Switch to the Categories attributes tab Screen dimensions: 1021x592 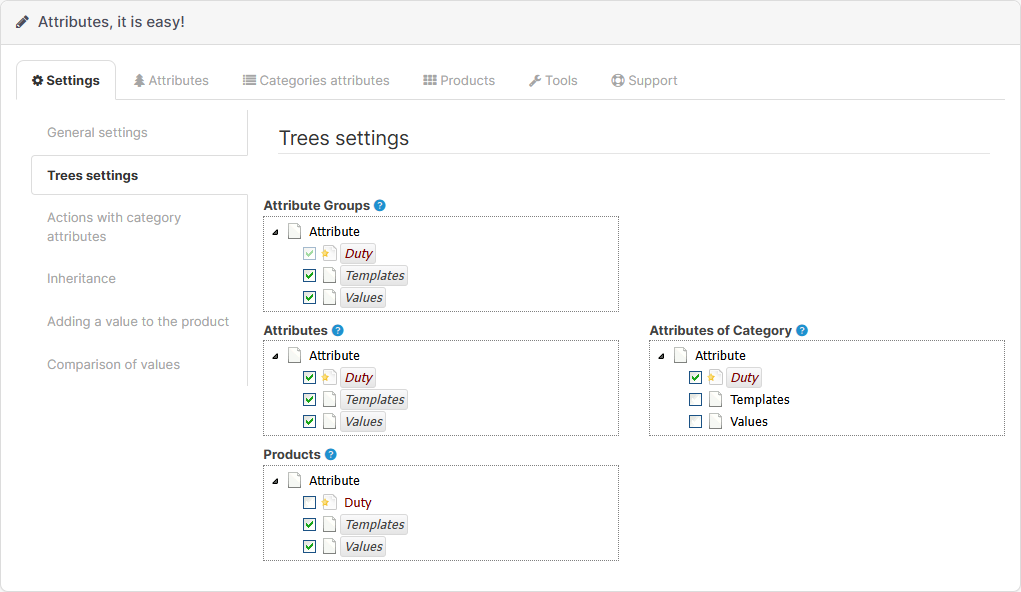click(x=316, y=81)
